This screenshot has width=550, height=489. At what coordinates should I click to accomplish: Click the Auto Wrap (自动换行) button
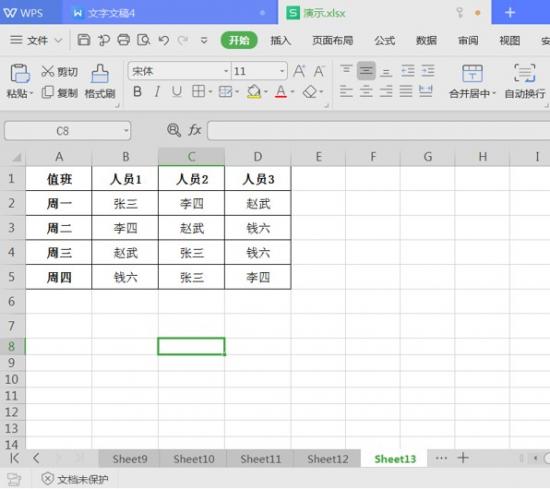pyautogui.click(x=525, y=81)
